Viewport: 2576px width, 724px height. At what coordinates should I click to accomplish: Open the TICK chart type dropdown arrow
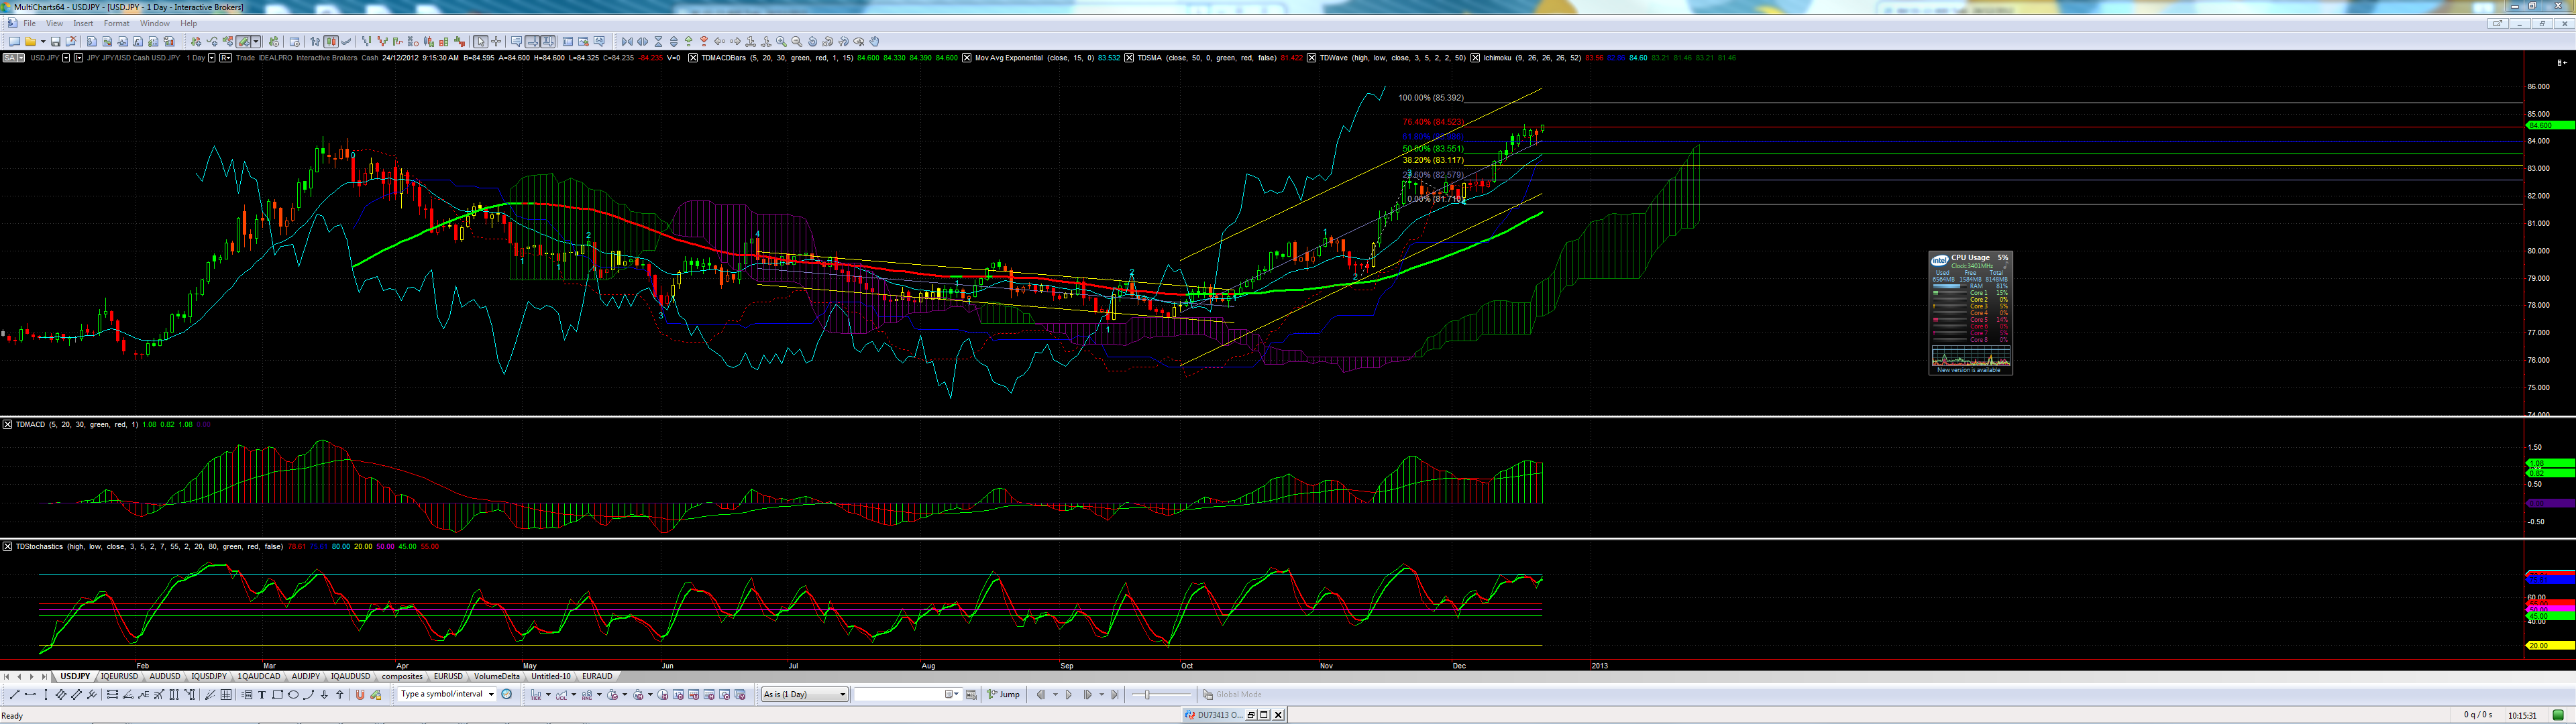(x=548, y=694)
